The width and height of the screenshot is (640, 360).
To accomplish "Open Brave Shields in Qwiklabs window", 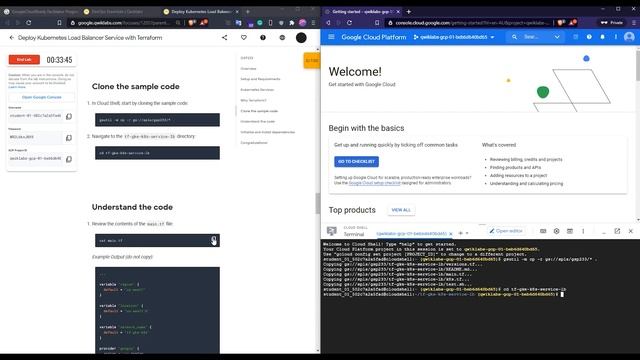I will coord(192,23).
